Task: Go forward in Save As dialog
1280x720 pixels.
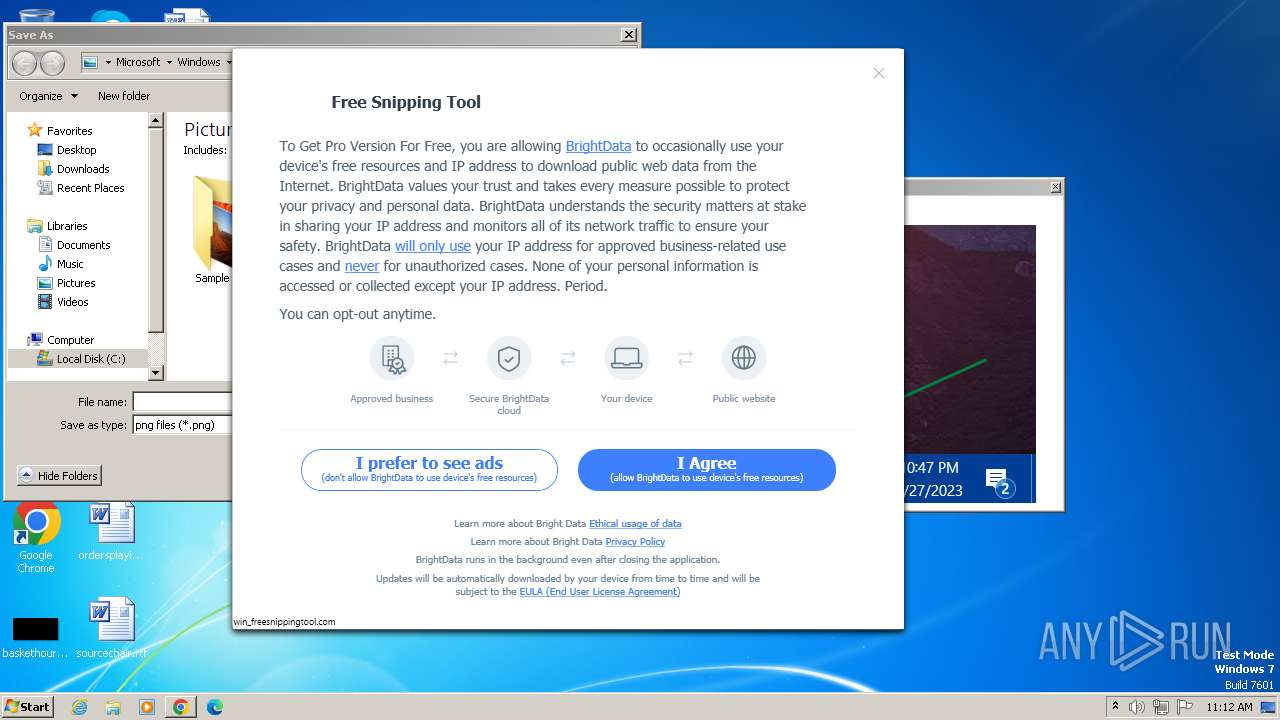Action: (x=52, y=62)
